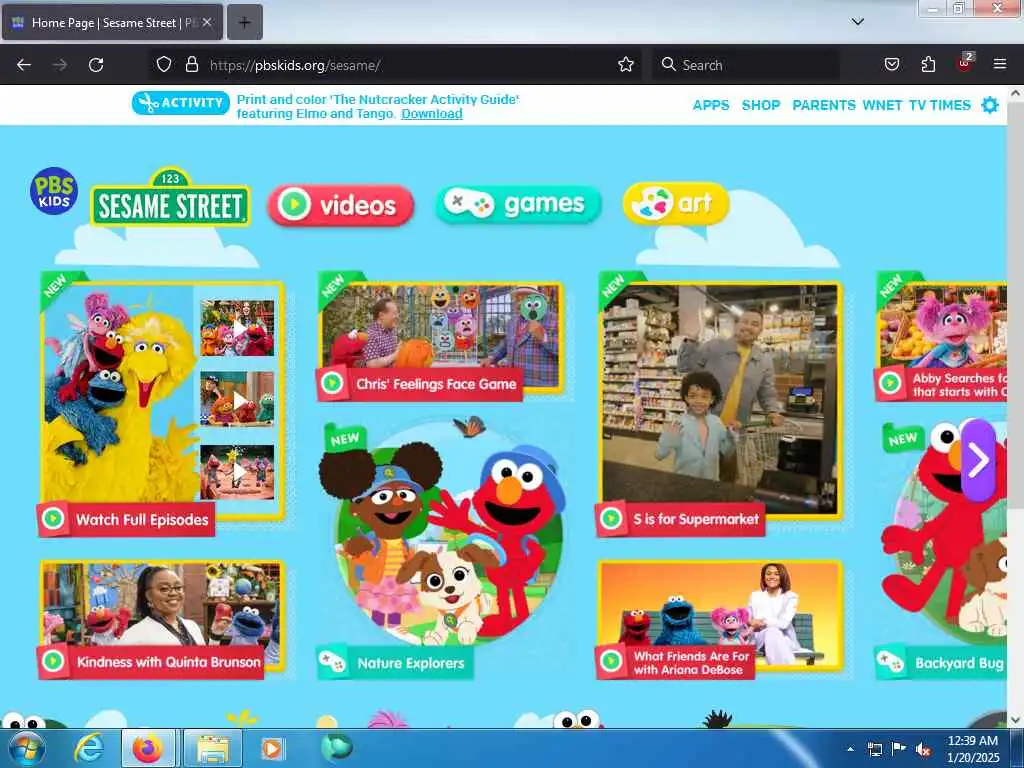Open WNET in the top navigation

[x=882, y=105]
